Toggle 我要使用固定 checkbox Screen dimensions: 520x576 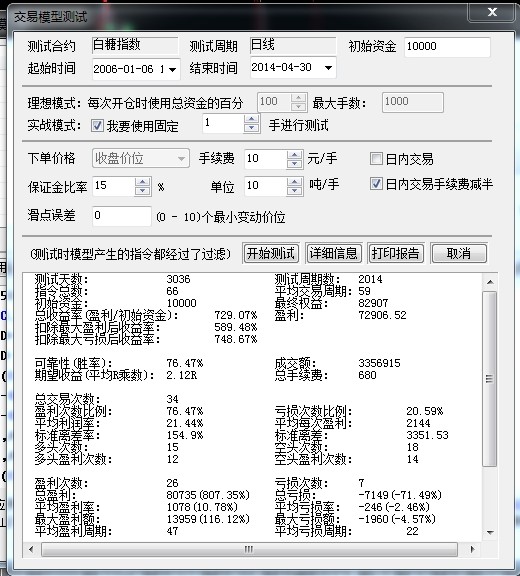[97, 126]
